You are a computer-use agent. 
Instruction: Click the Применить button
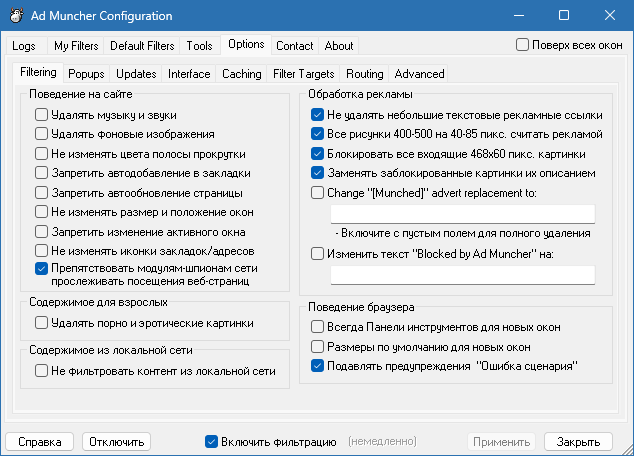click(x=501, y=441)
